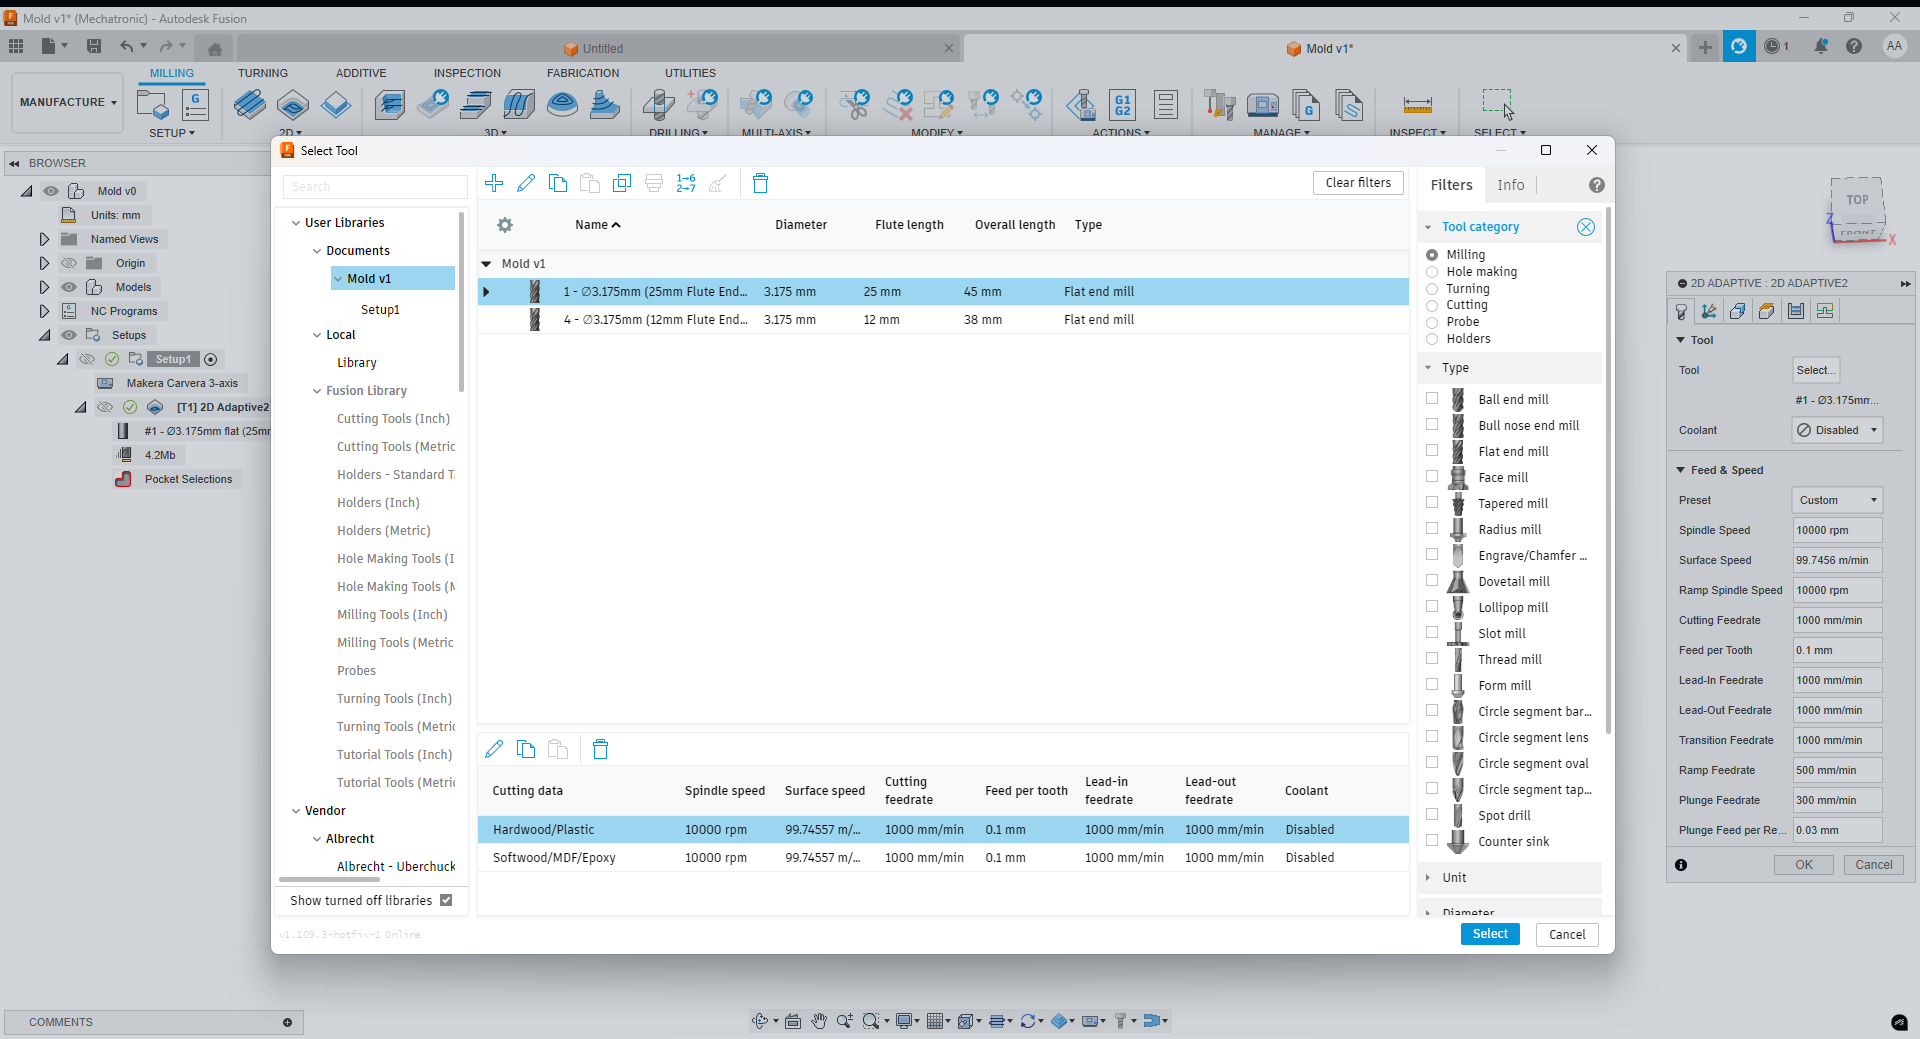The height and width of the screenshot is (1039, 1920).
Task: Remove the Tool category filter with the X icon
Action: 1586,227
